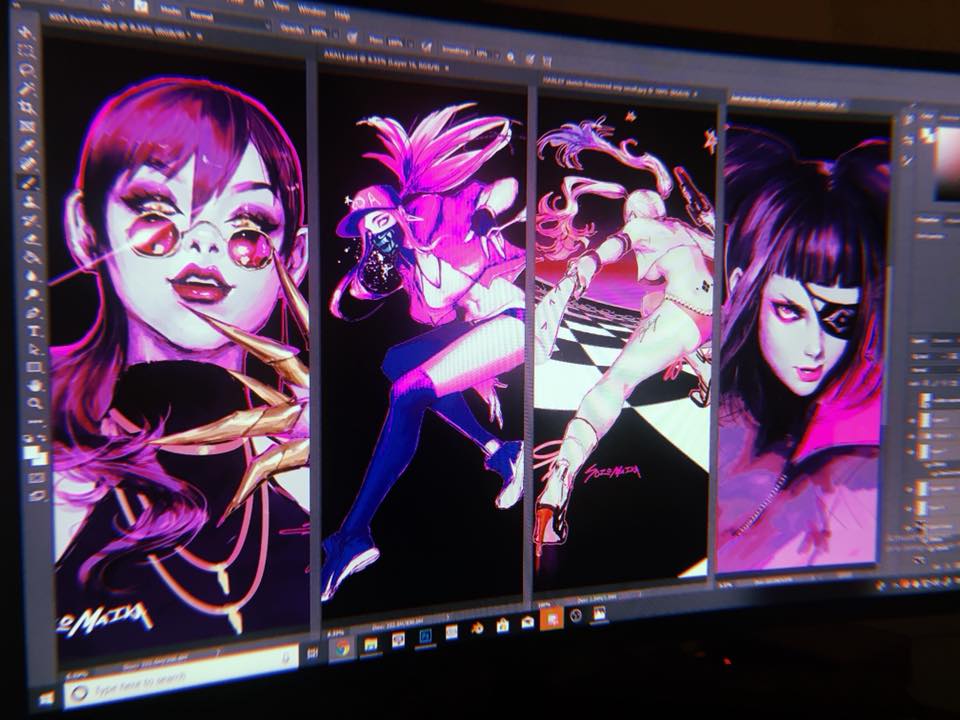This screenshot has width=960, height=720.
Task: Open Photoshop from the taskbar
Action: pyautogui.click(x=425, y=636)
